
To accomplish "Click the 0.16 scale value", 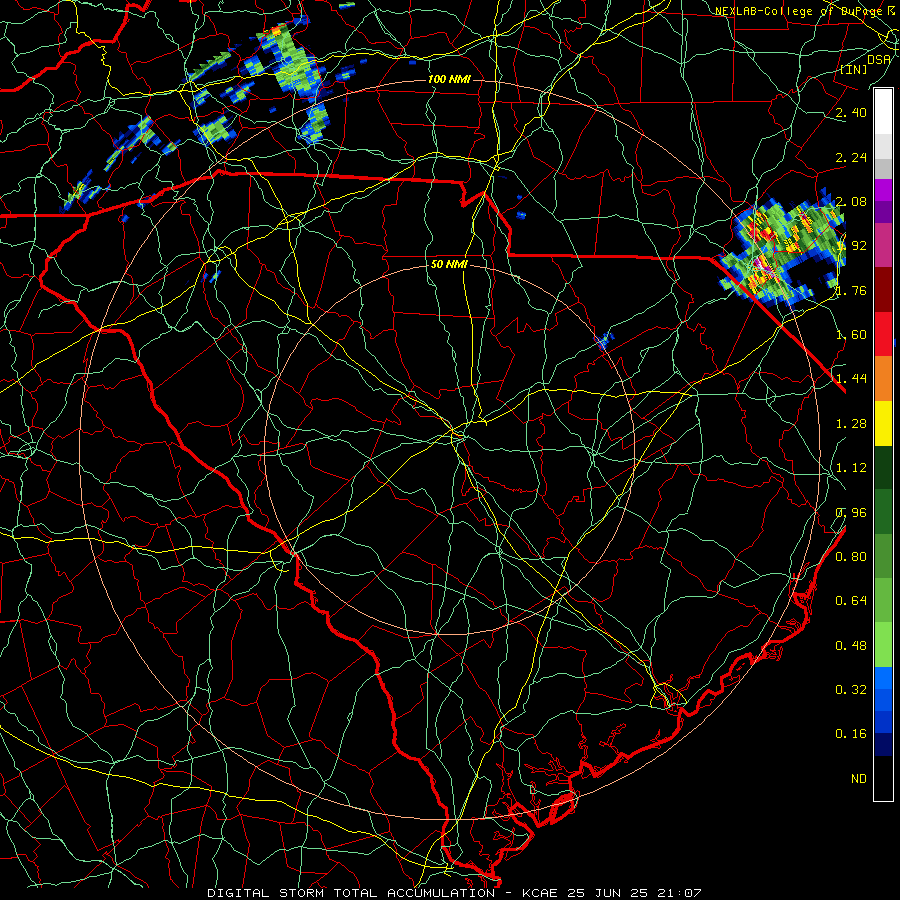I will click(851, 734).
